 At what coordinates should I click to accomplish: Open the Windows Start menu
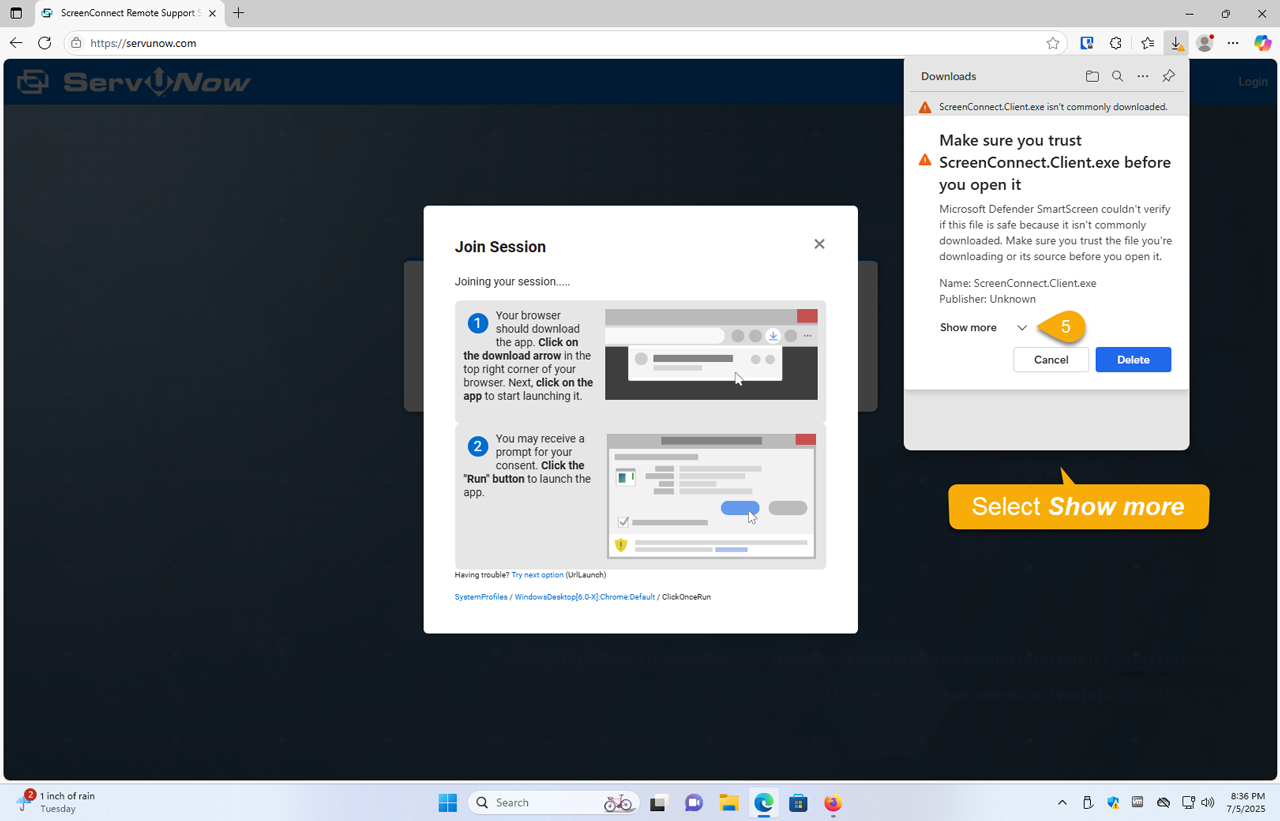point(447,803)
